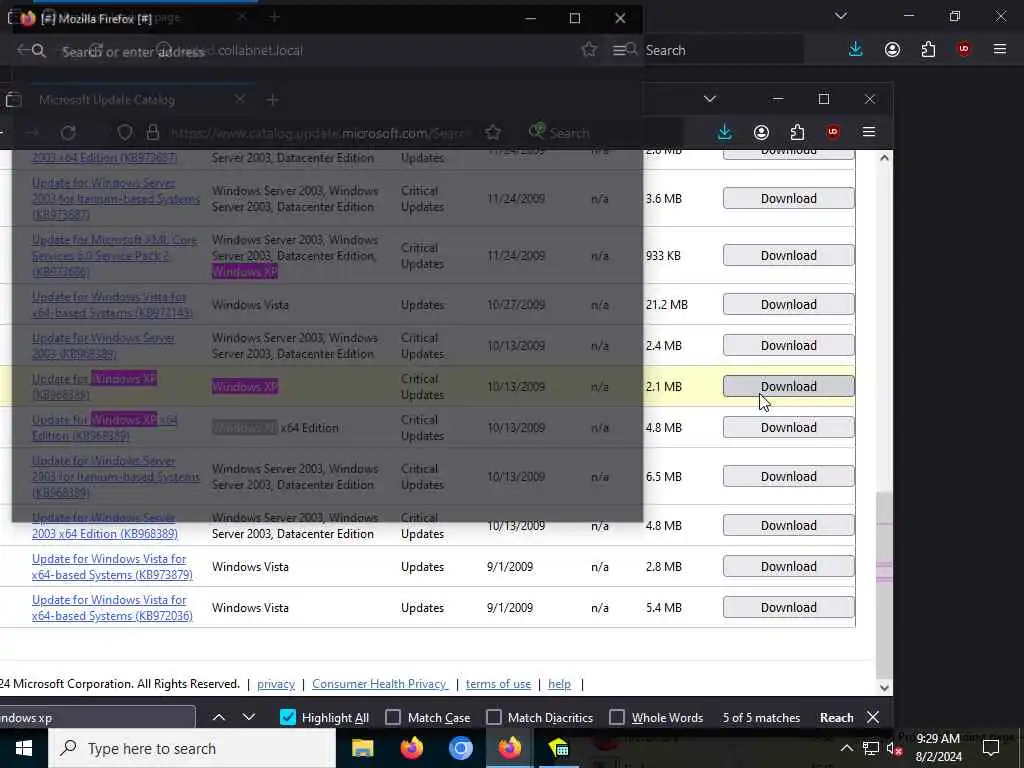Open File Explorer from the taskbar
The image size is (1024, 768).
362,748
